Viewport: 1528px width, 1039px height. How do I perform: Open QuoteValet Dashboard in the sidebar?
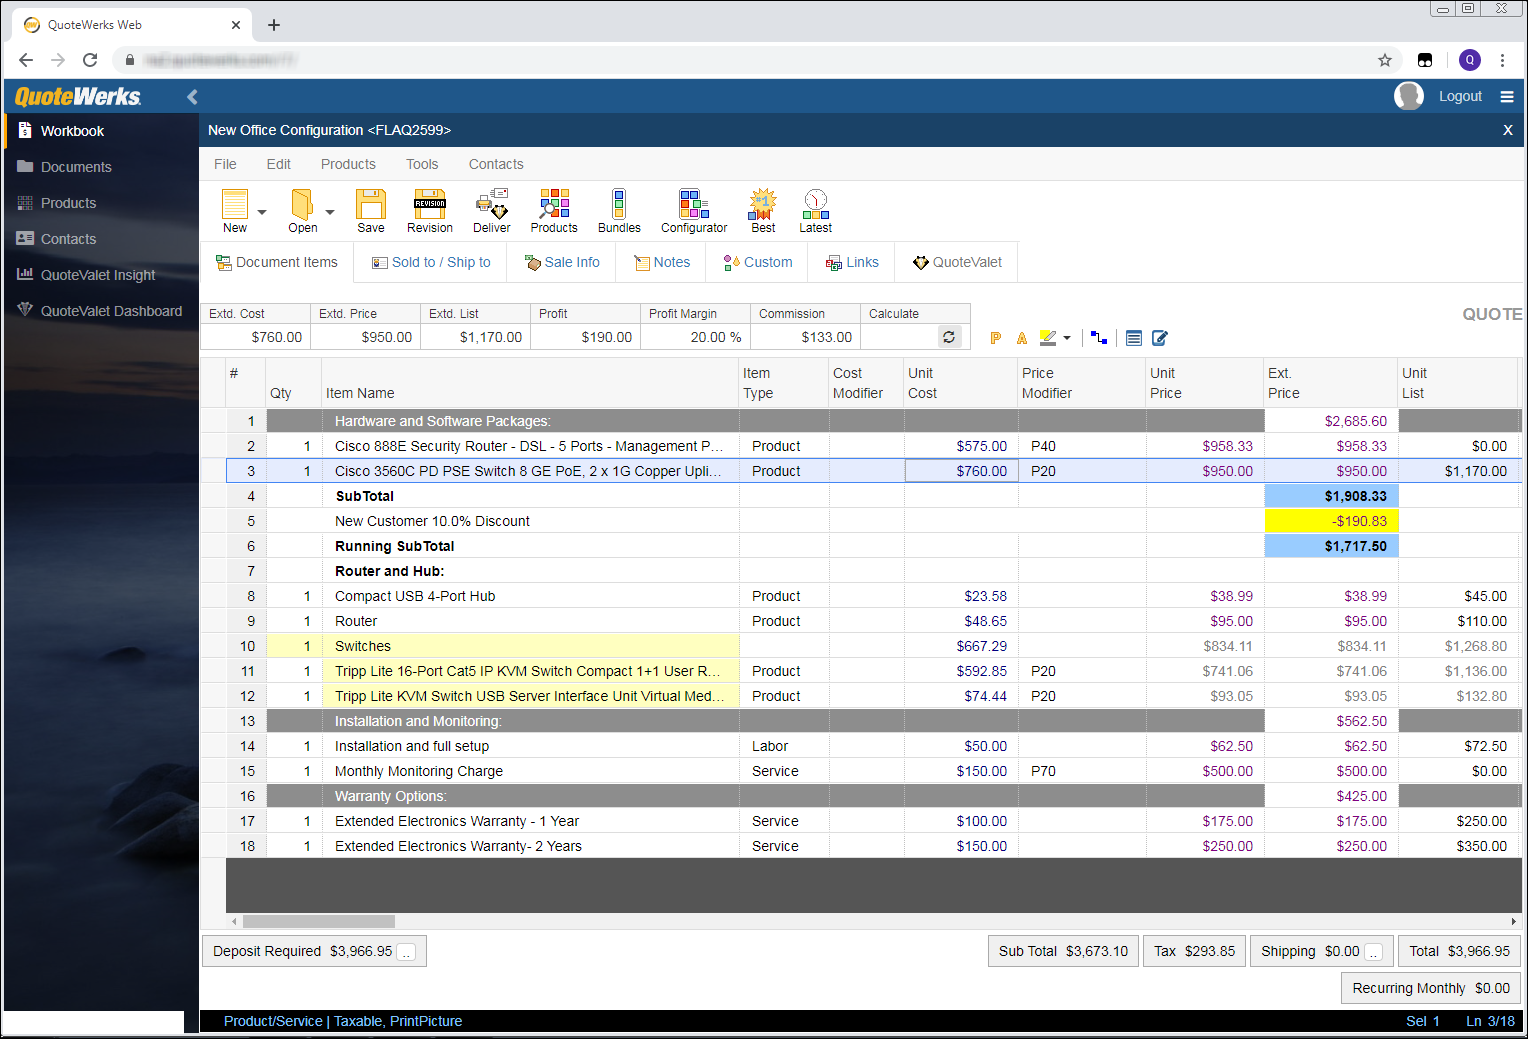tap(101, 311)
